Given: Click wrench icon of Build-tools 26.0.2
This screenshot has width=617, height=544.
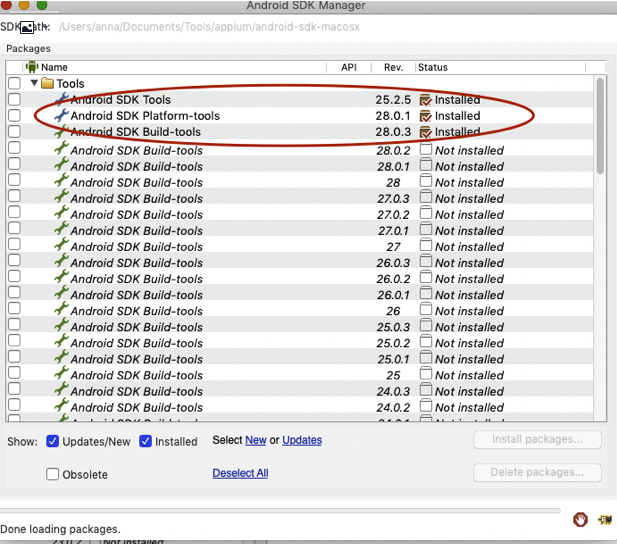Looking at the screenshot, I should (61, 277).
